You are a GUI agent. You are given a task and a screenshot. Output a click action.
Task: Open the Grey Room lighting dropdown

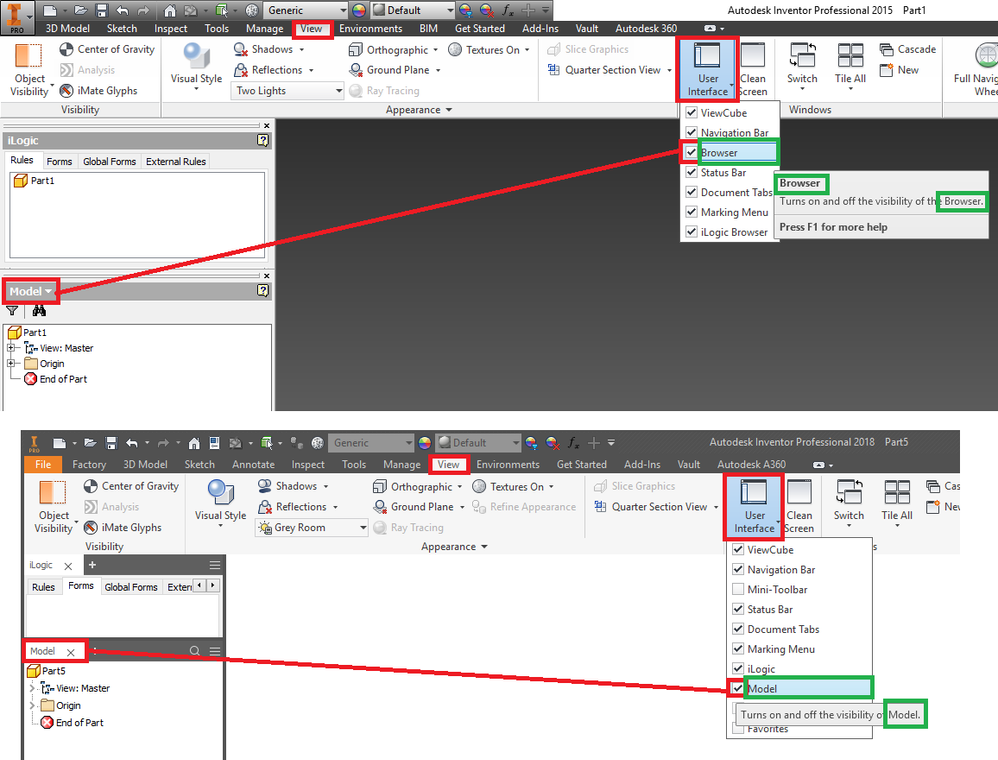coord(312,527)
